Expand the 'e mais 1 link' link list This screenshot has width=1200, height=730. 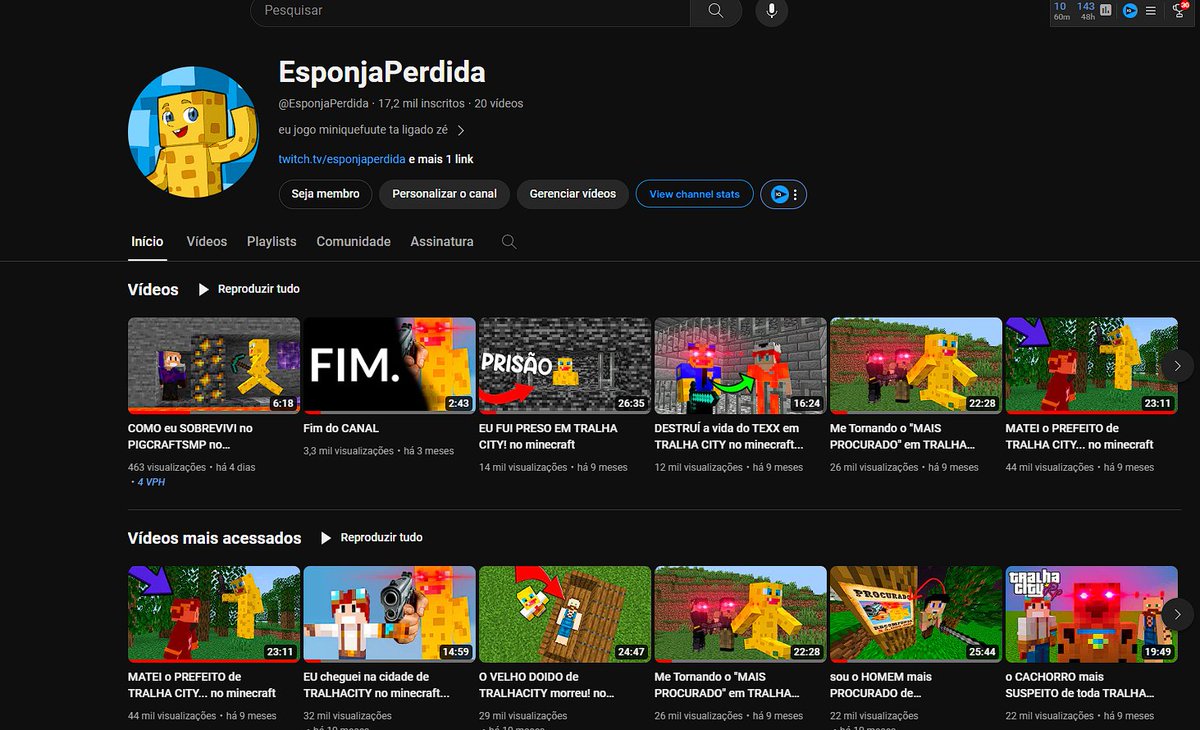441,158
